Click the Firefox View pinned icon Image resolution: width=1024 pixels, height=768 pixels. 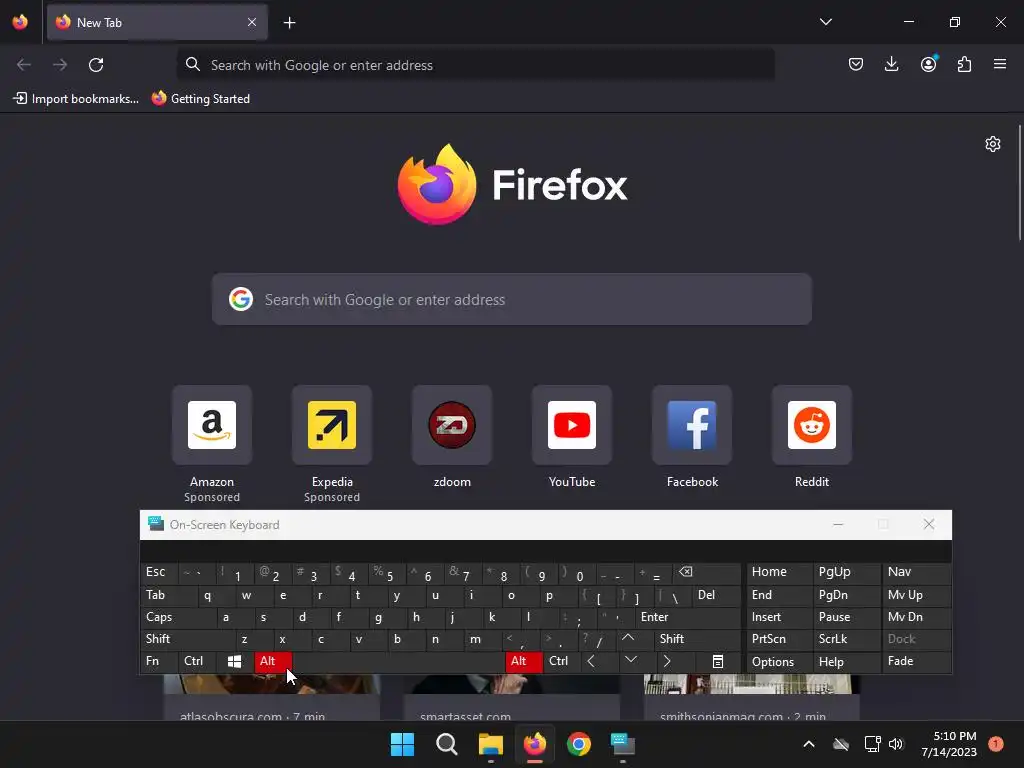[20, 22]
